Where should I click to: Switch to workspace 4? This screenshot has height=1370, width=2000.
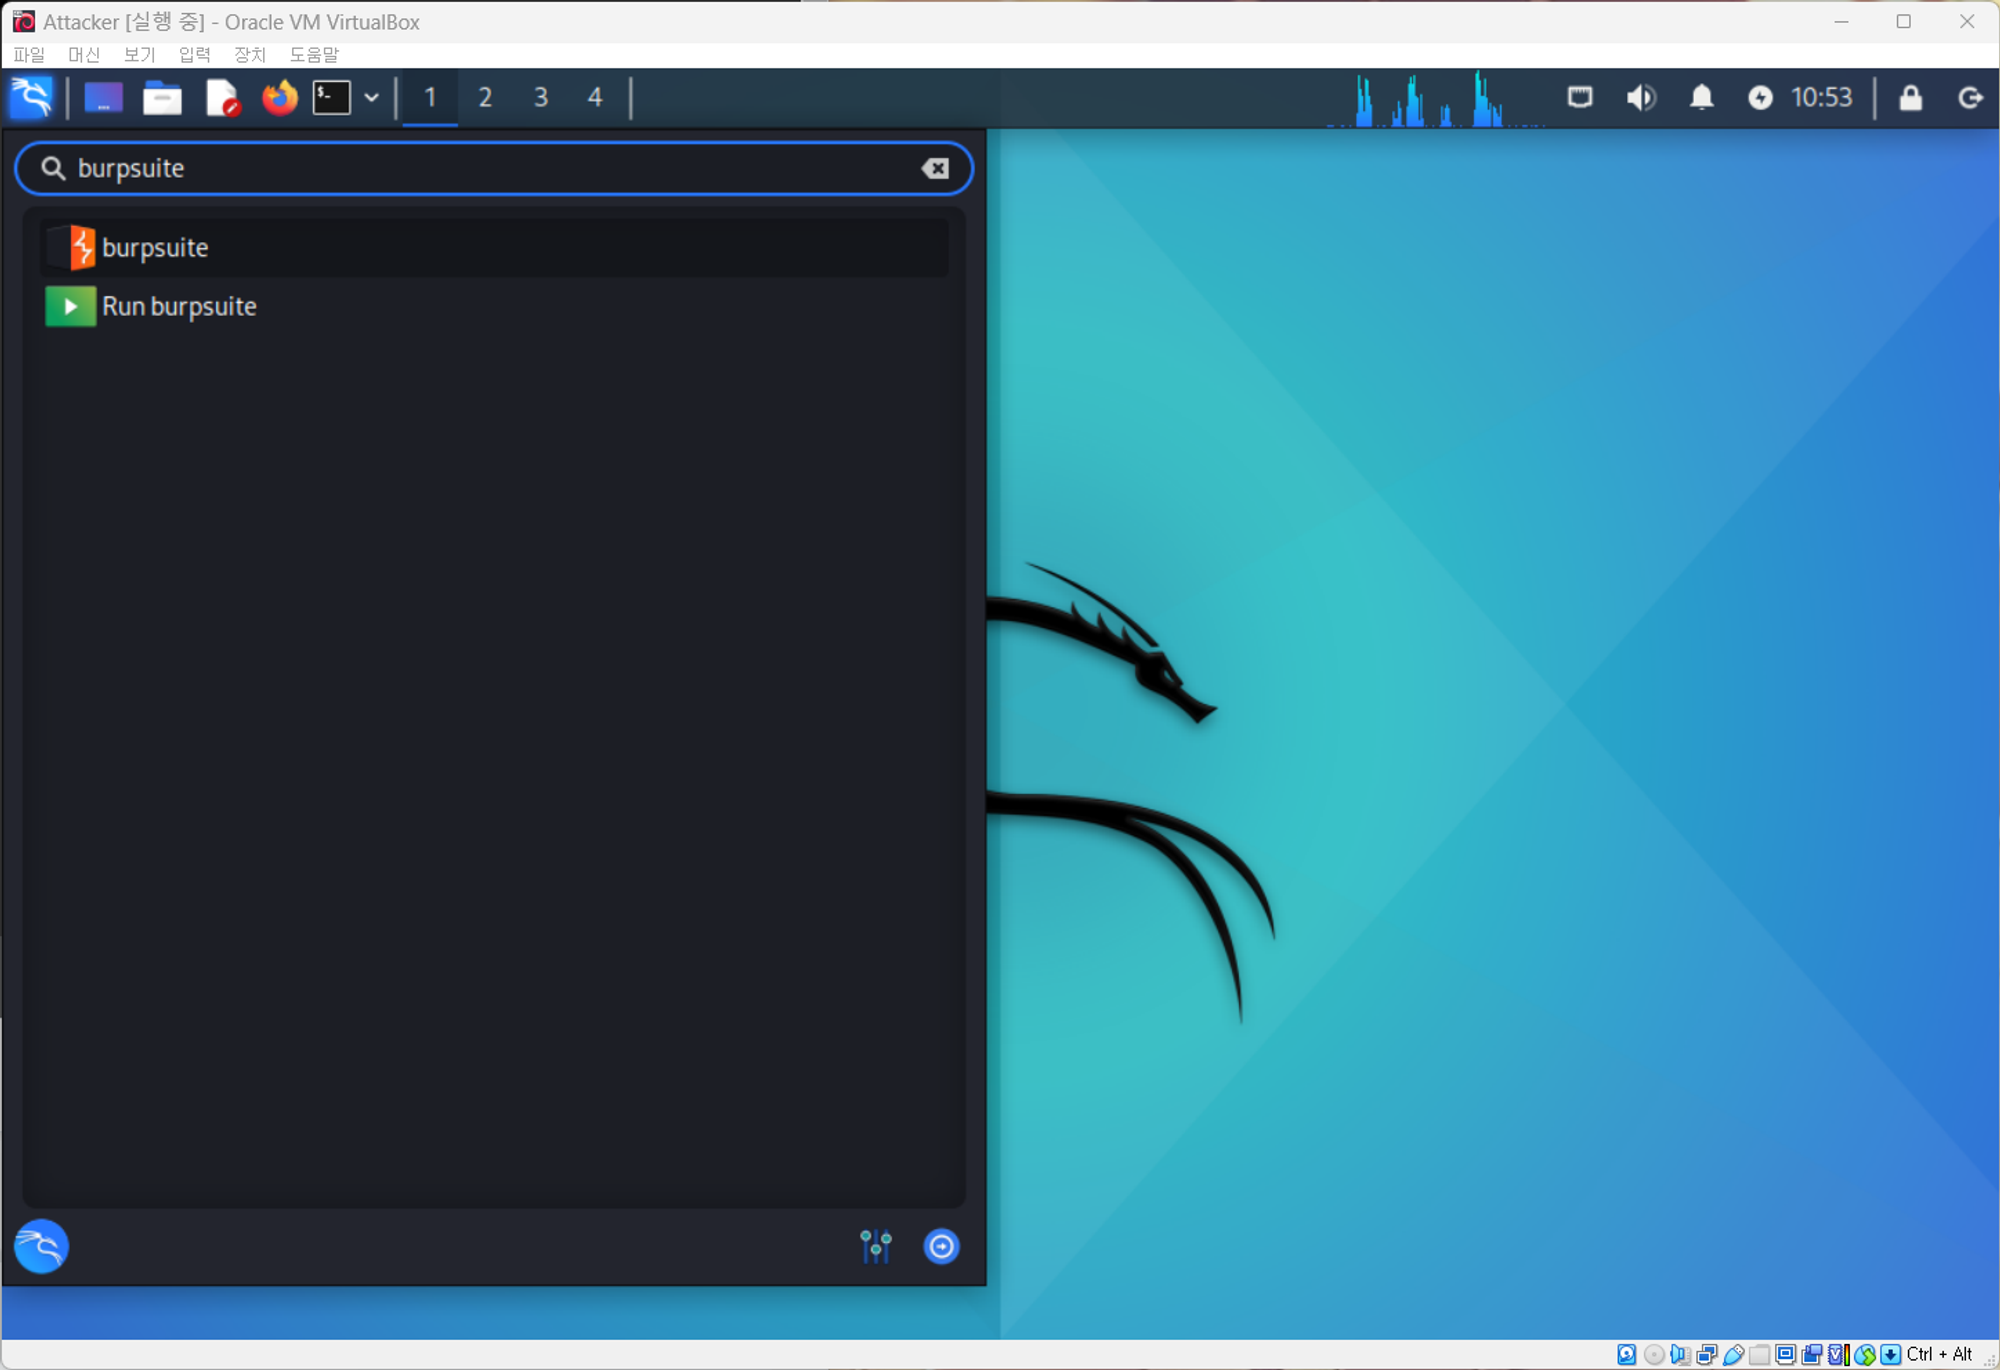pyautogui.click(x=595, y=98)
